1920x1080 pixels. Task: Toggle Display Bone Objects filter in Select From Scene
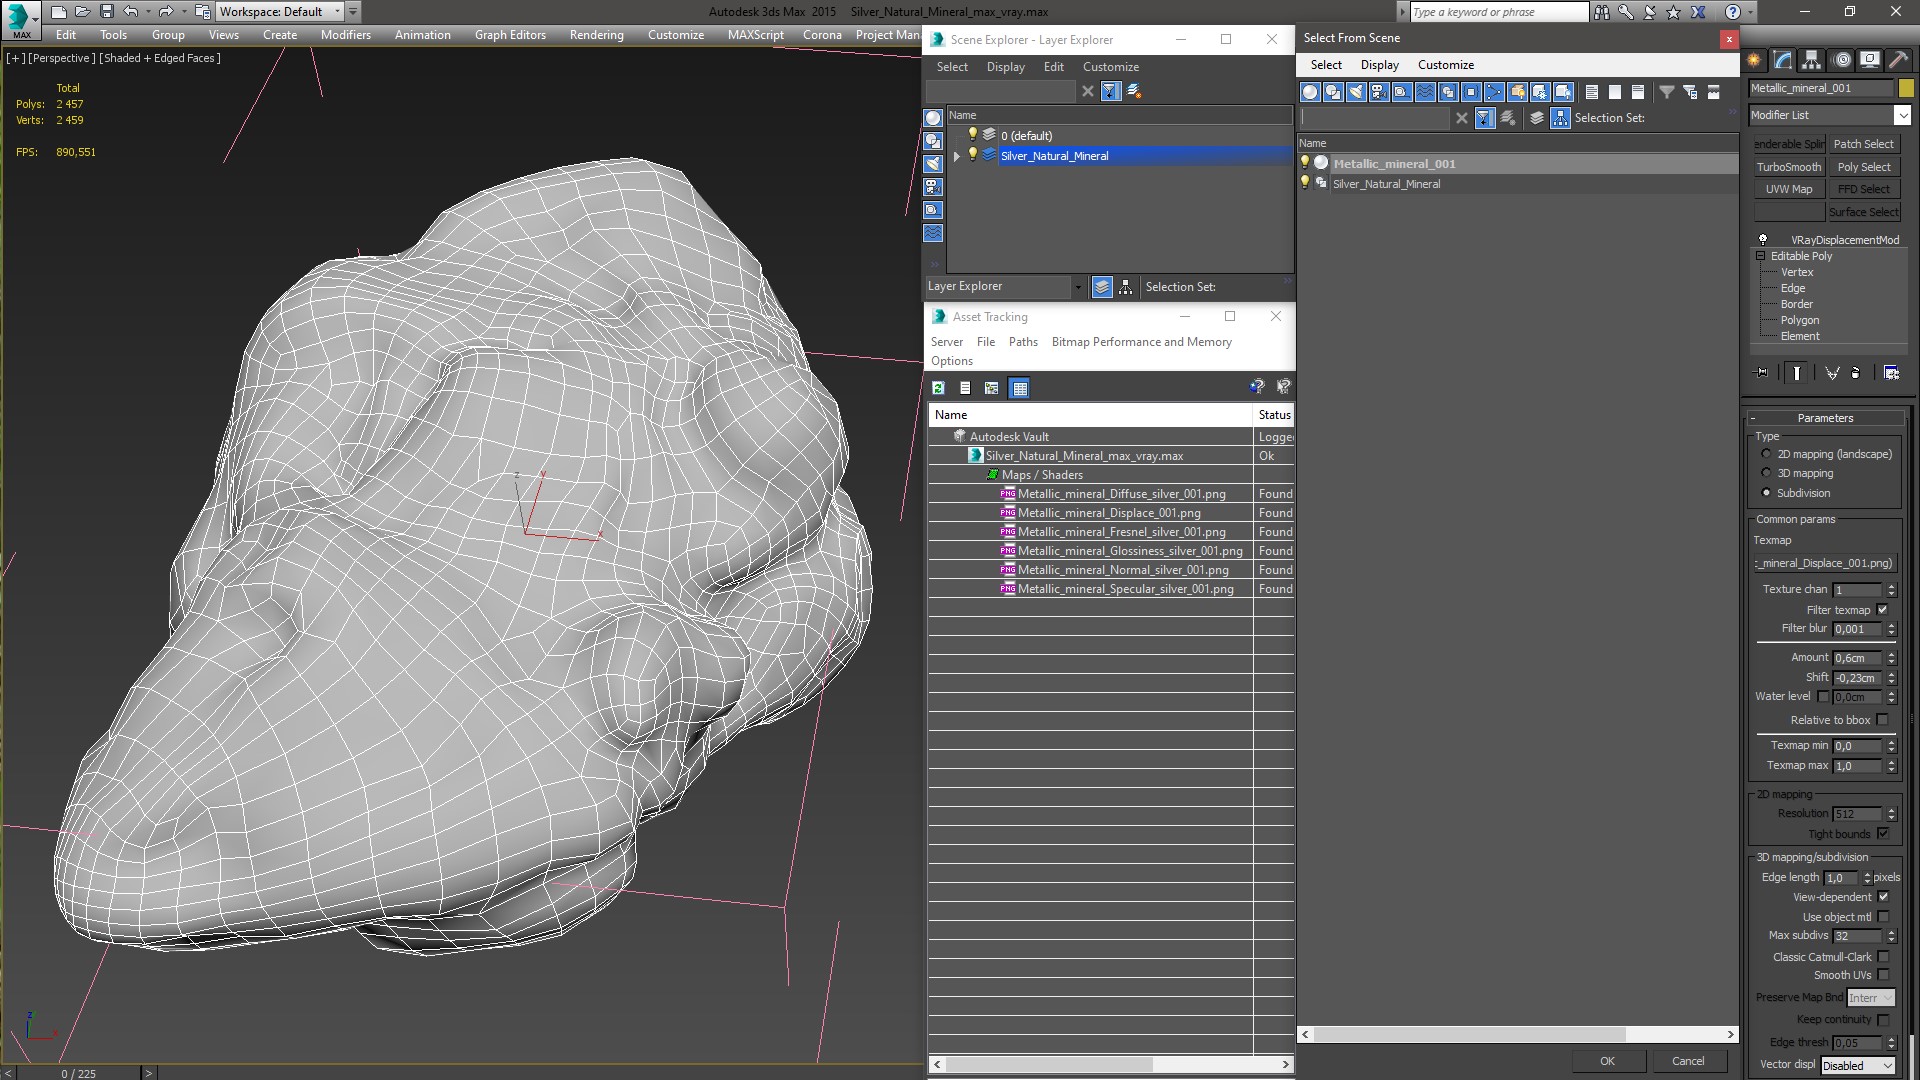(1494, 92)
